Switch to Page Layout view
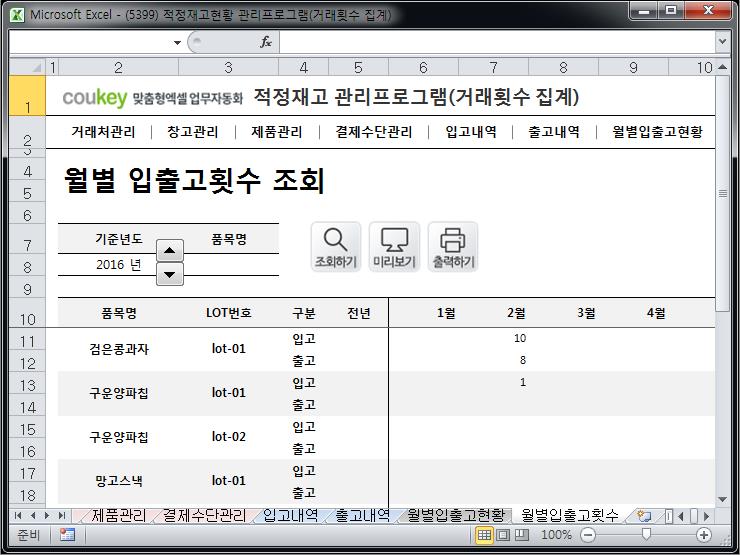740x555 pixels. 503,535
